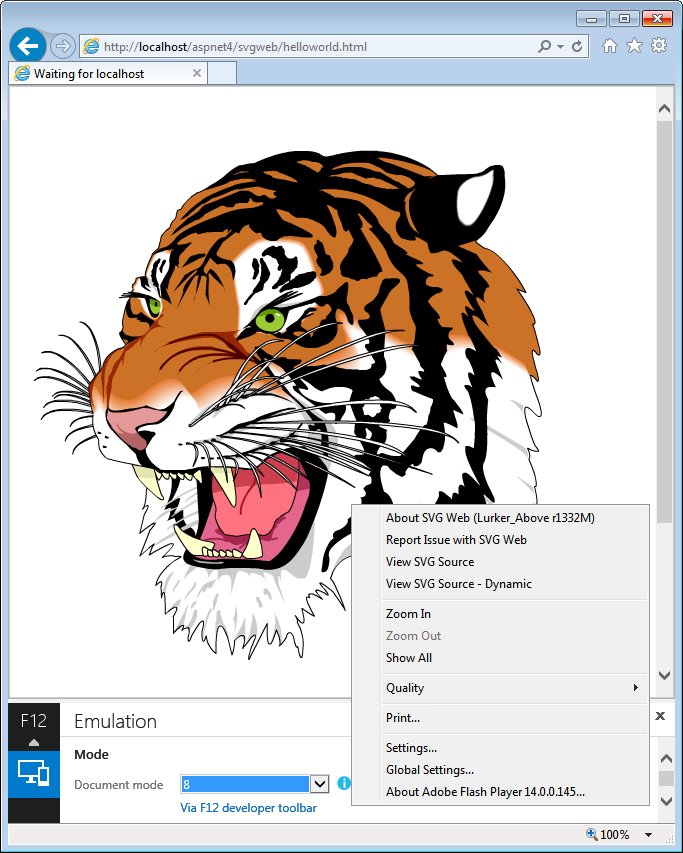Click the browser Forward arrow button

63,46
